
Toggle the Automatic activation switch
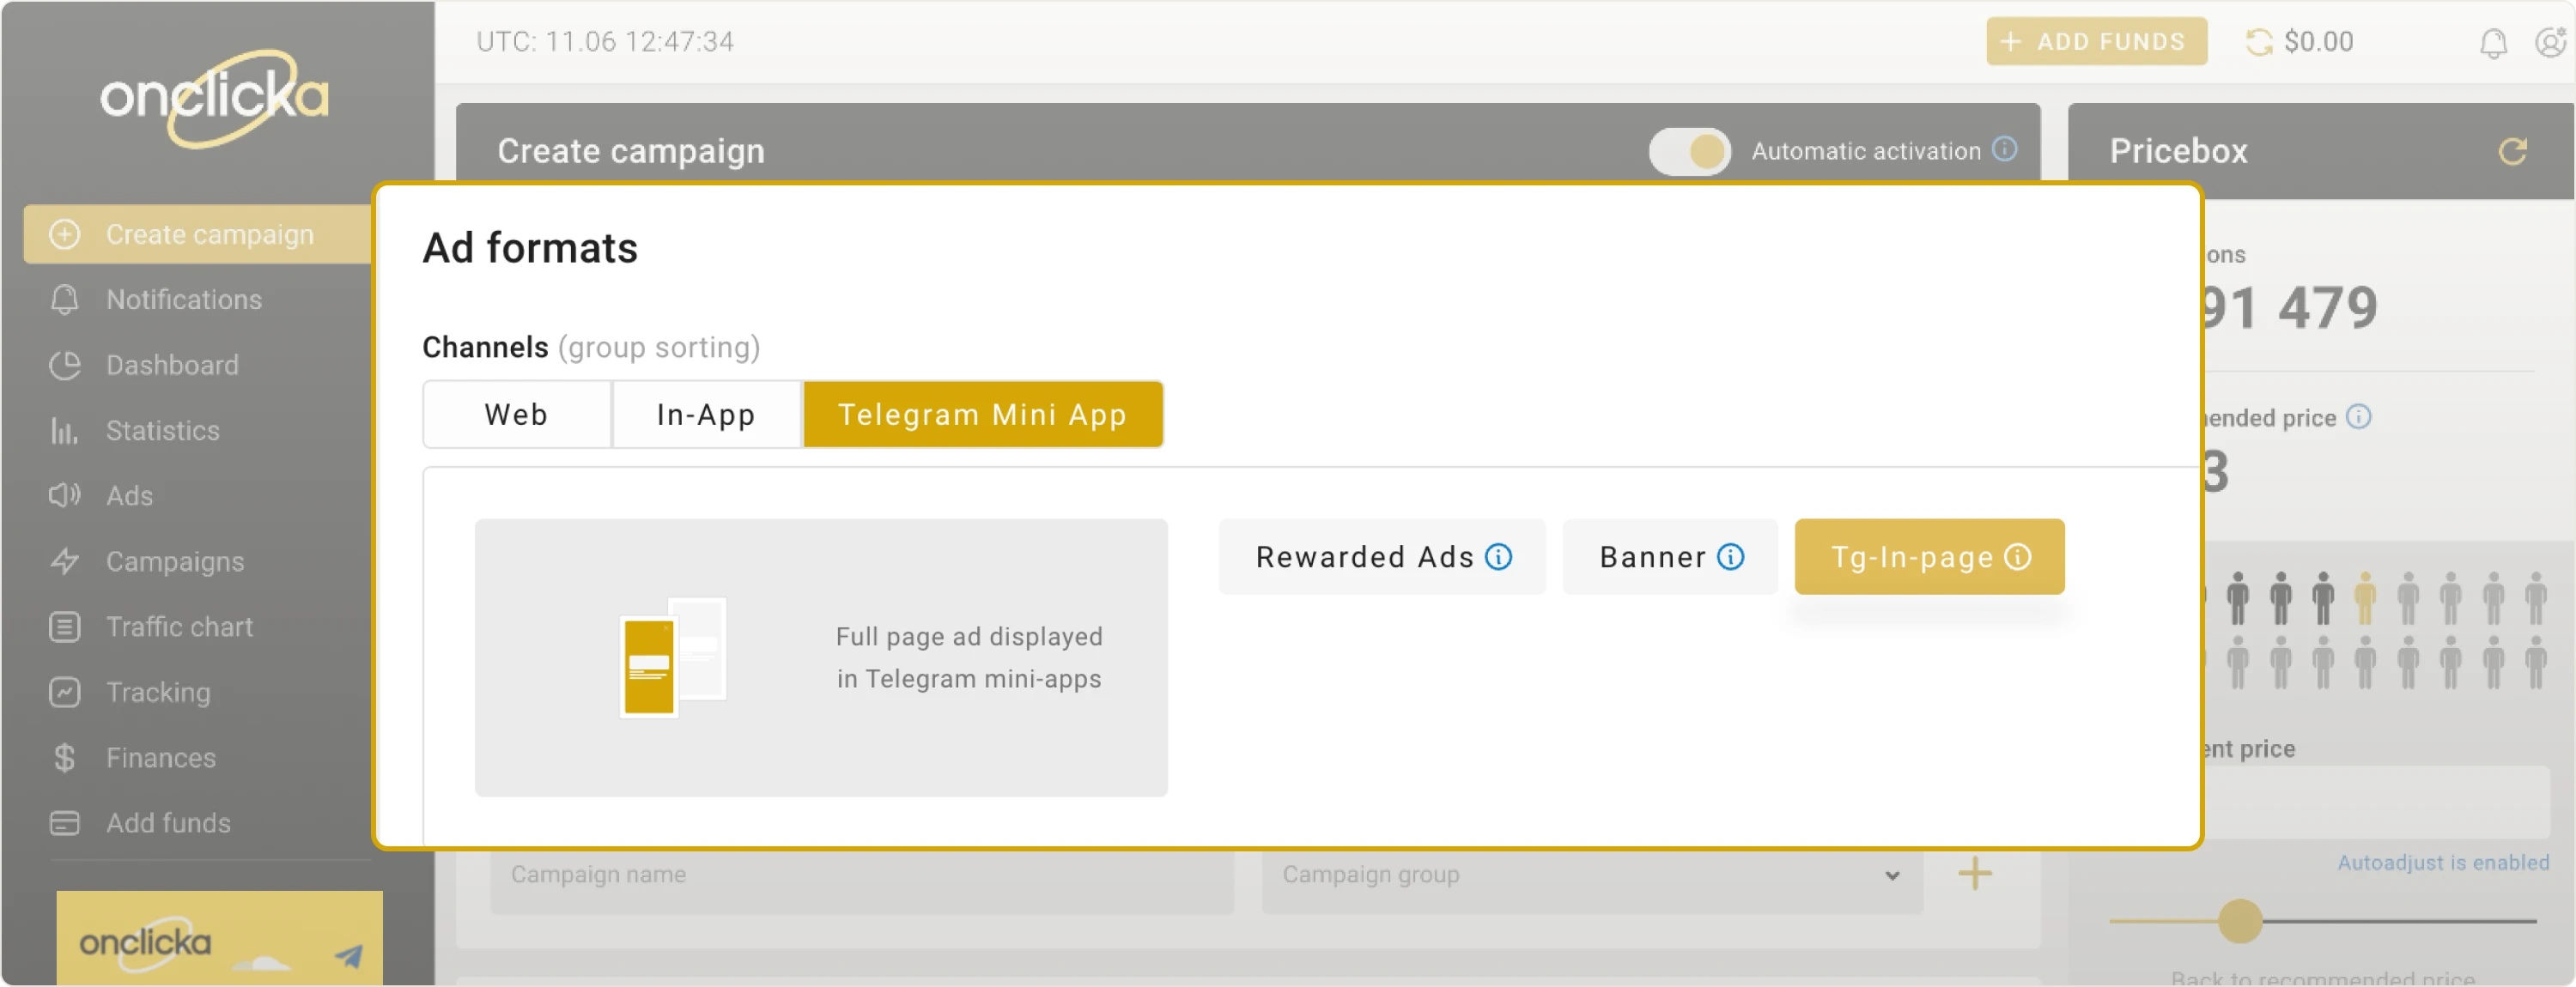[1689, 152]
